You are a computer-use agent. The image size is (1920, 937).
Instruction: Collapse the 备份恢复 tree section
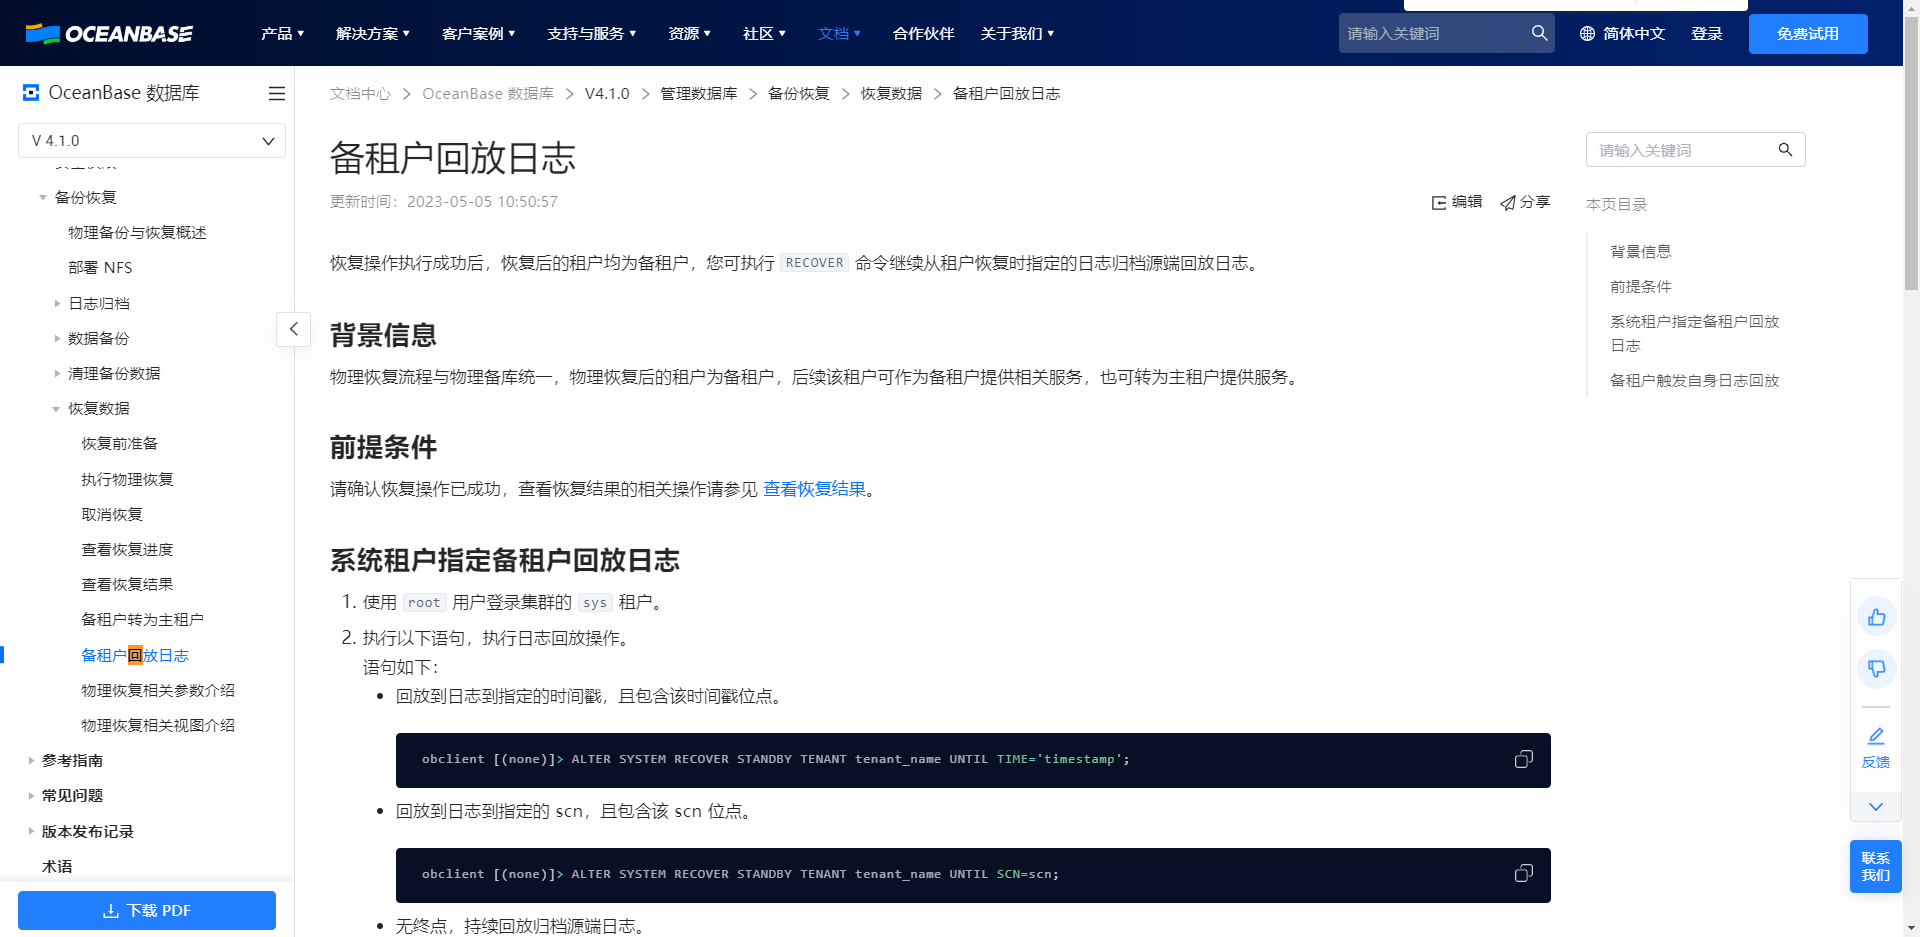43,198
